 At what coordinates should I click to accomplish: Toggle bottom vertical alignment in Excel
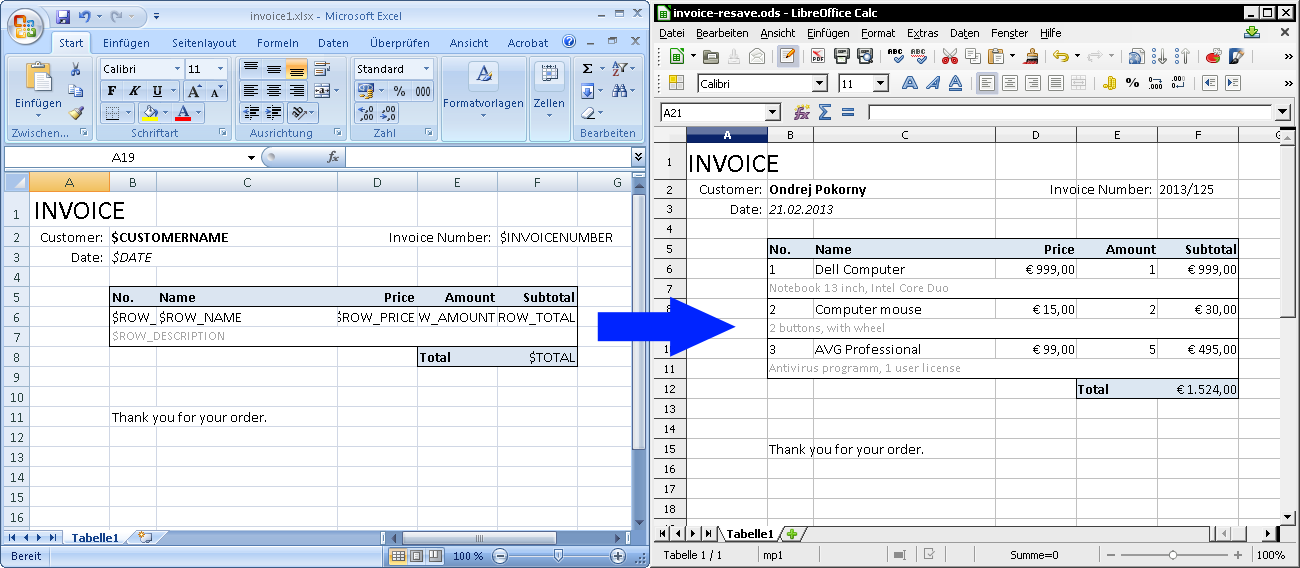click(x=297, y=69)
